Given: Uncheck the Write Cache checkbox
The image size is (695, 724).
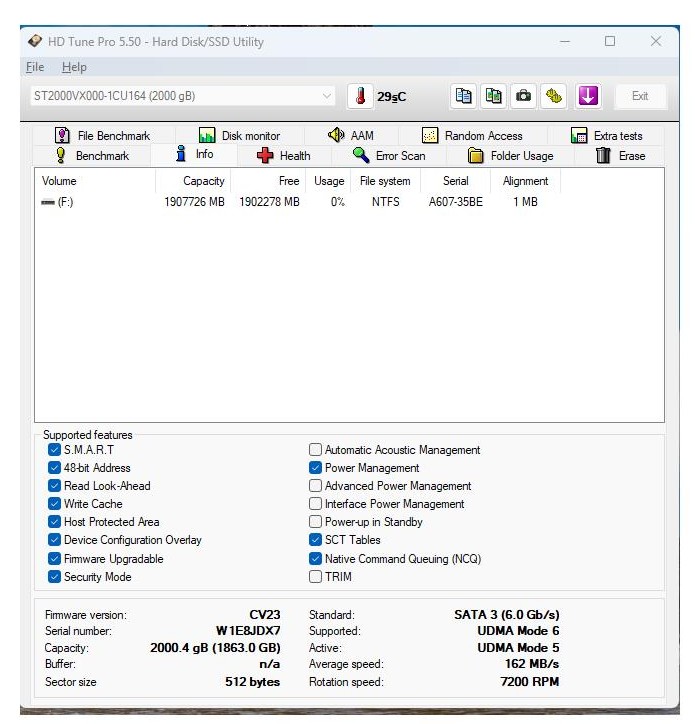Looking at the screenshot, I should click(54, 504).
